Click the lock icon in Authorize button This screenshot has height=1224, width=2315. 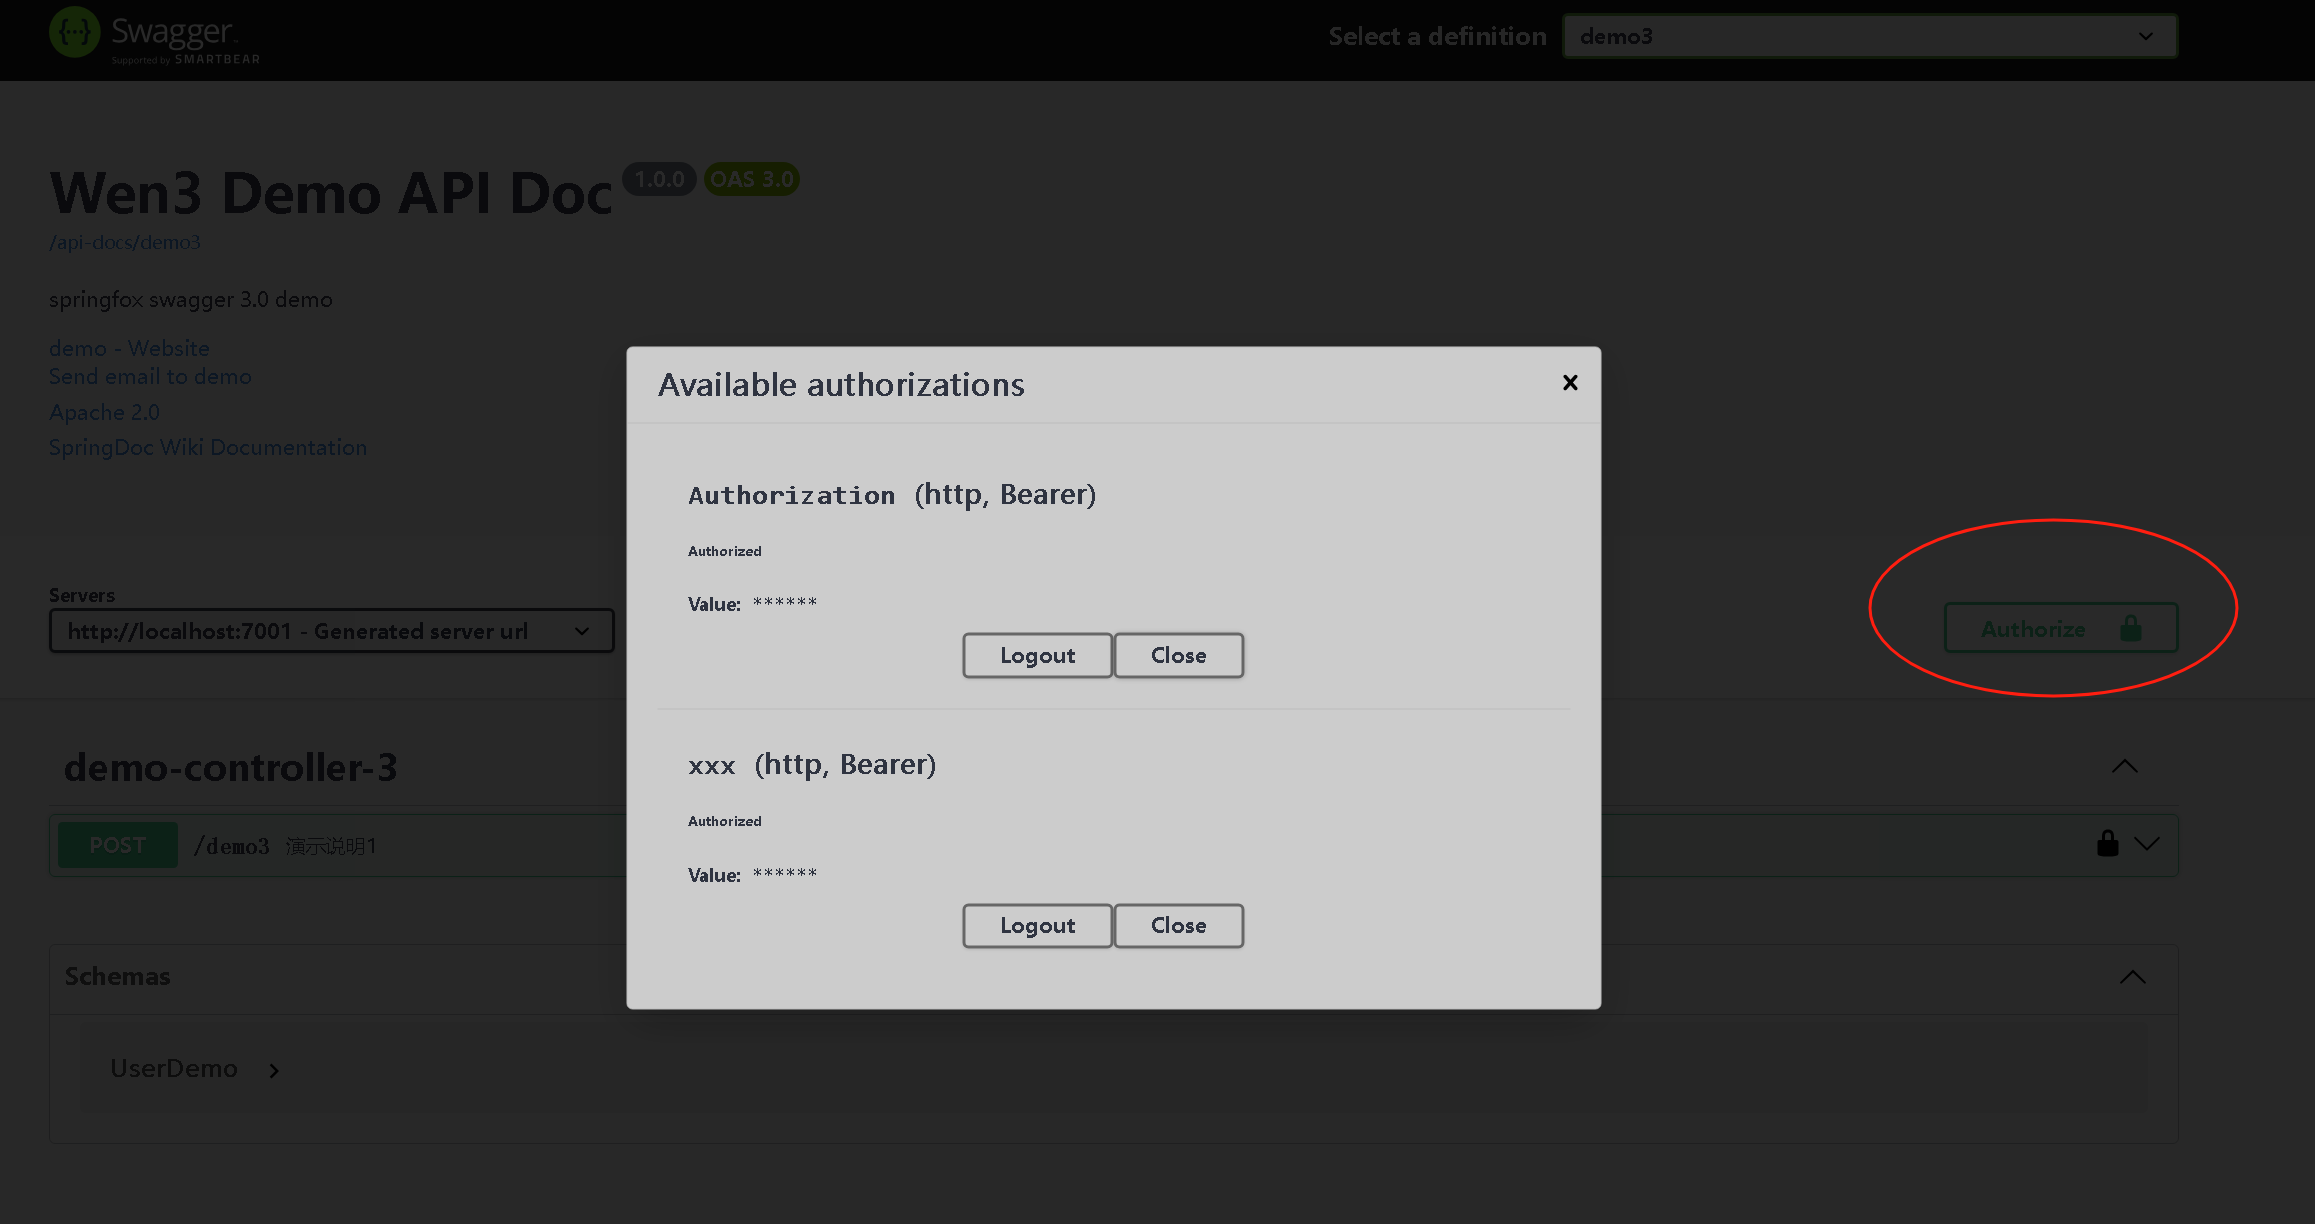[x=2131, y=628]
